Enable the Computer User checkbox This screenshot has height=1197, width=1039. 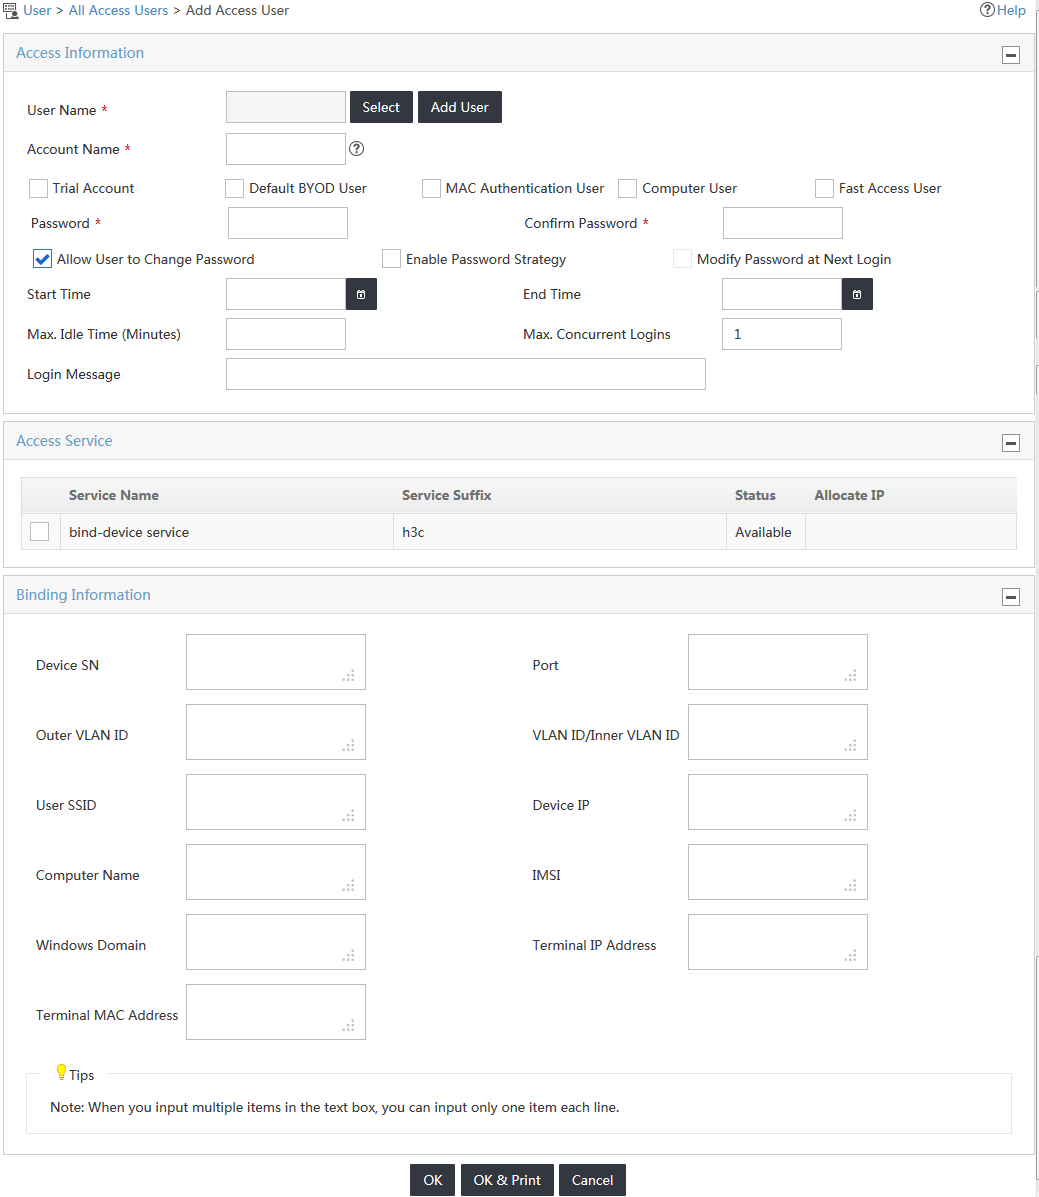(628, 189)
